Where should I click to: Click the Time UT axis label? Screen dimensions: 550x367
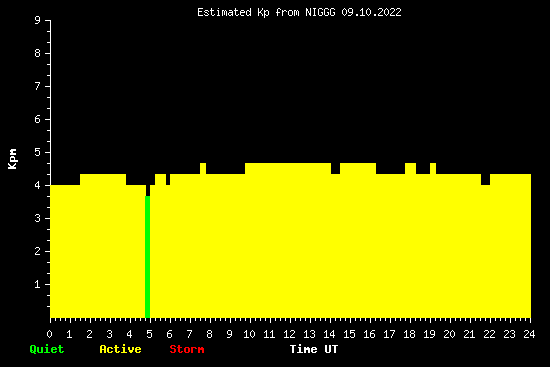click(x=314, y=349)
